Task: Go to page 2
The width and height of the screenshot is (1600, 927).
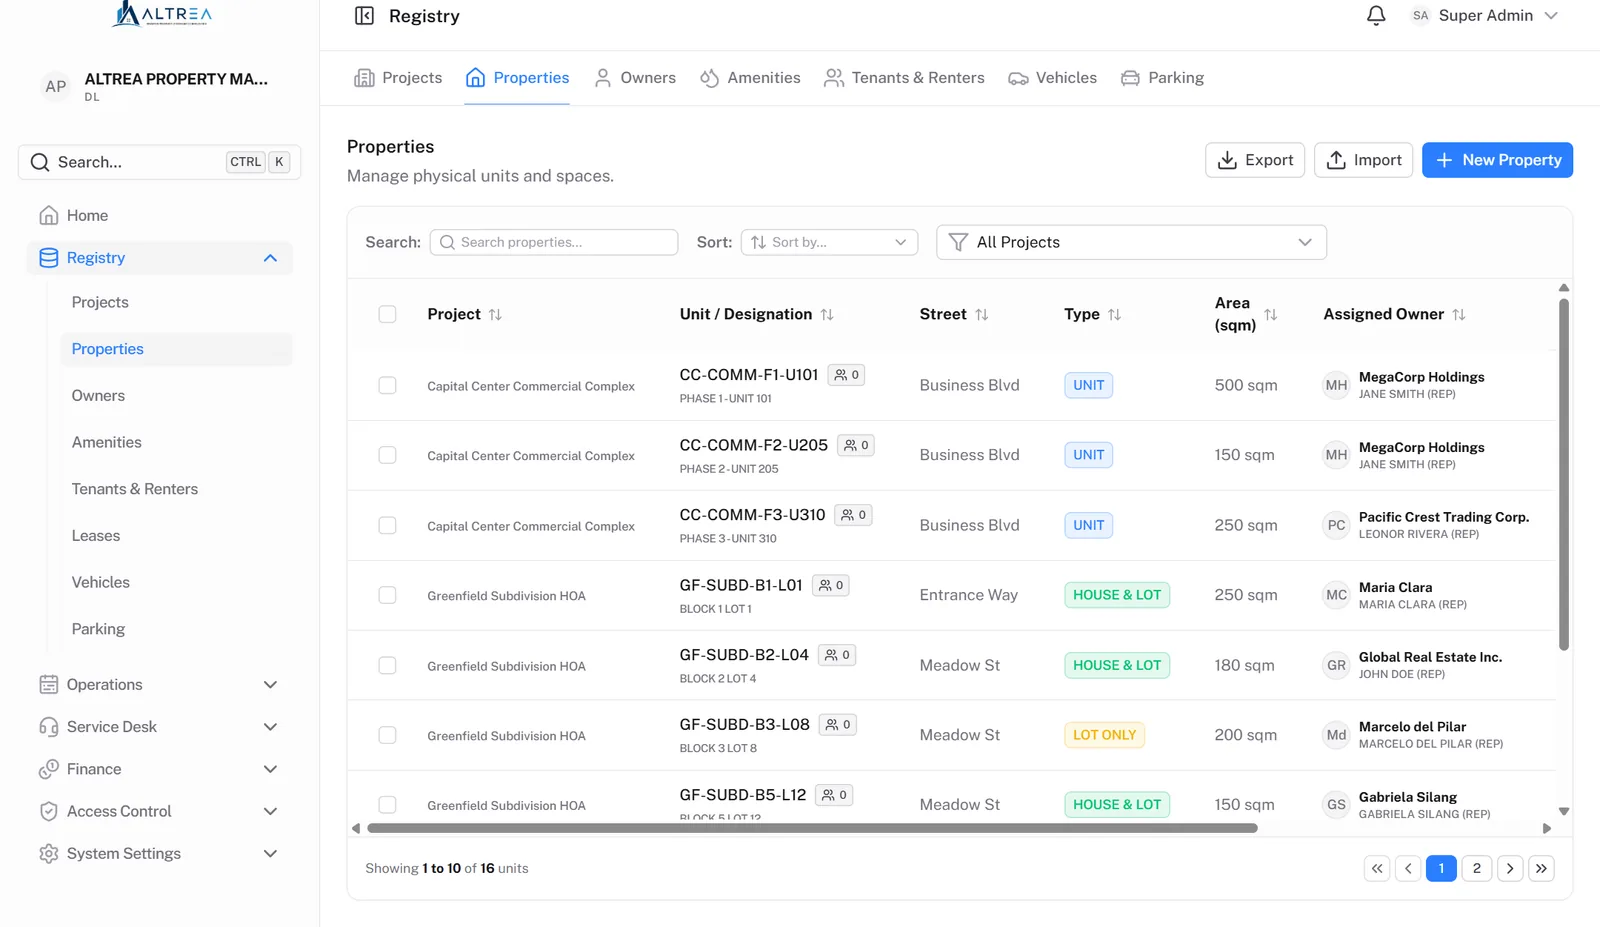Action: pos(1476,868)
